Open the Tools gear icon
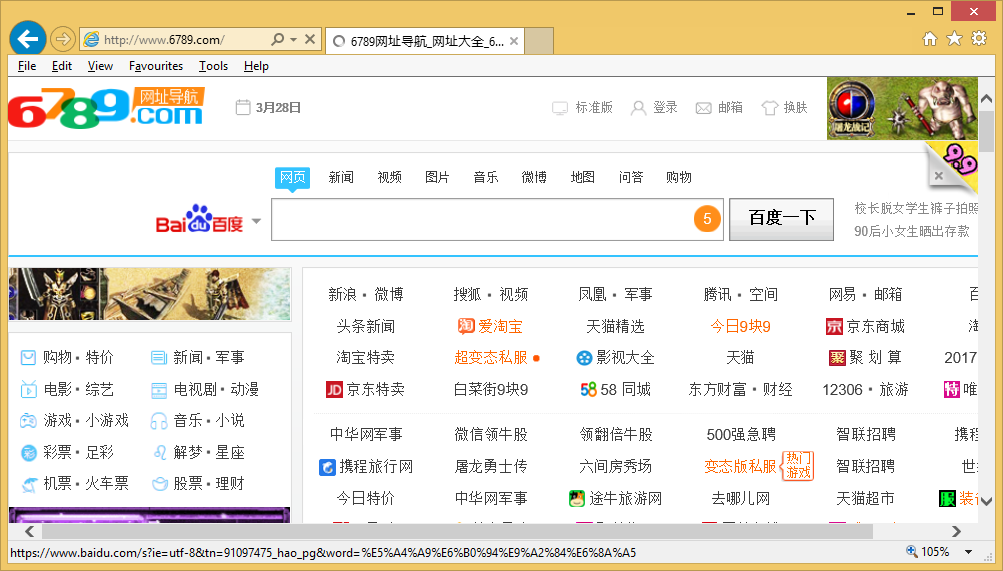 (978, 39)
